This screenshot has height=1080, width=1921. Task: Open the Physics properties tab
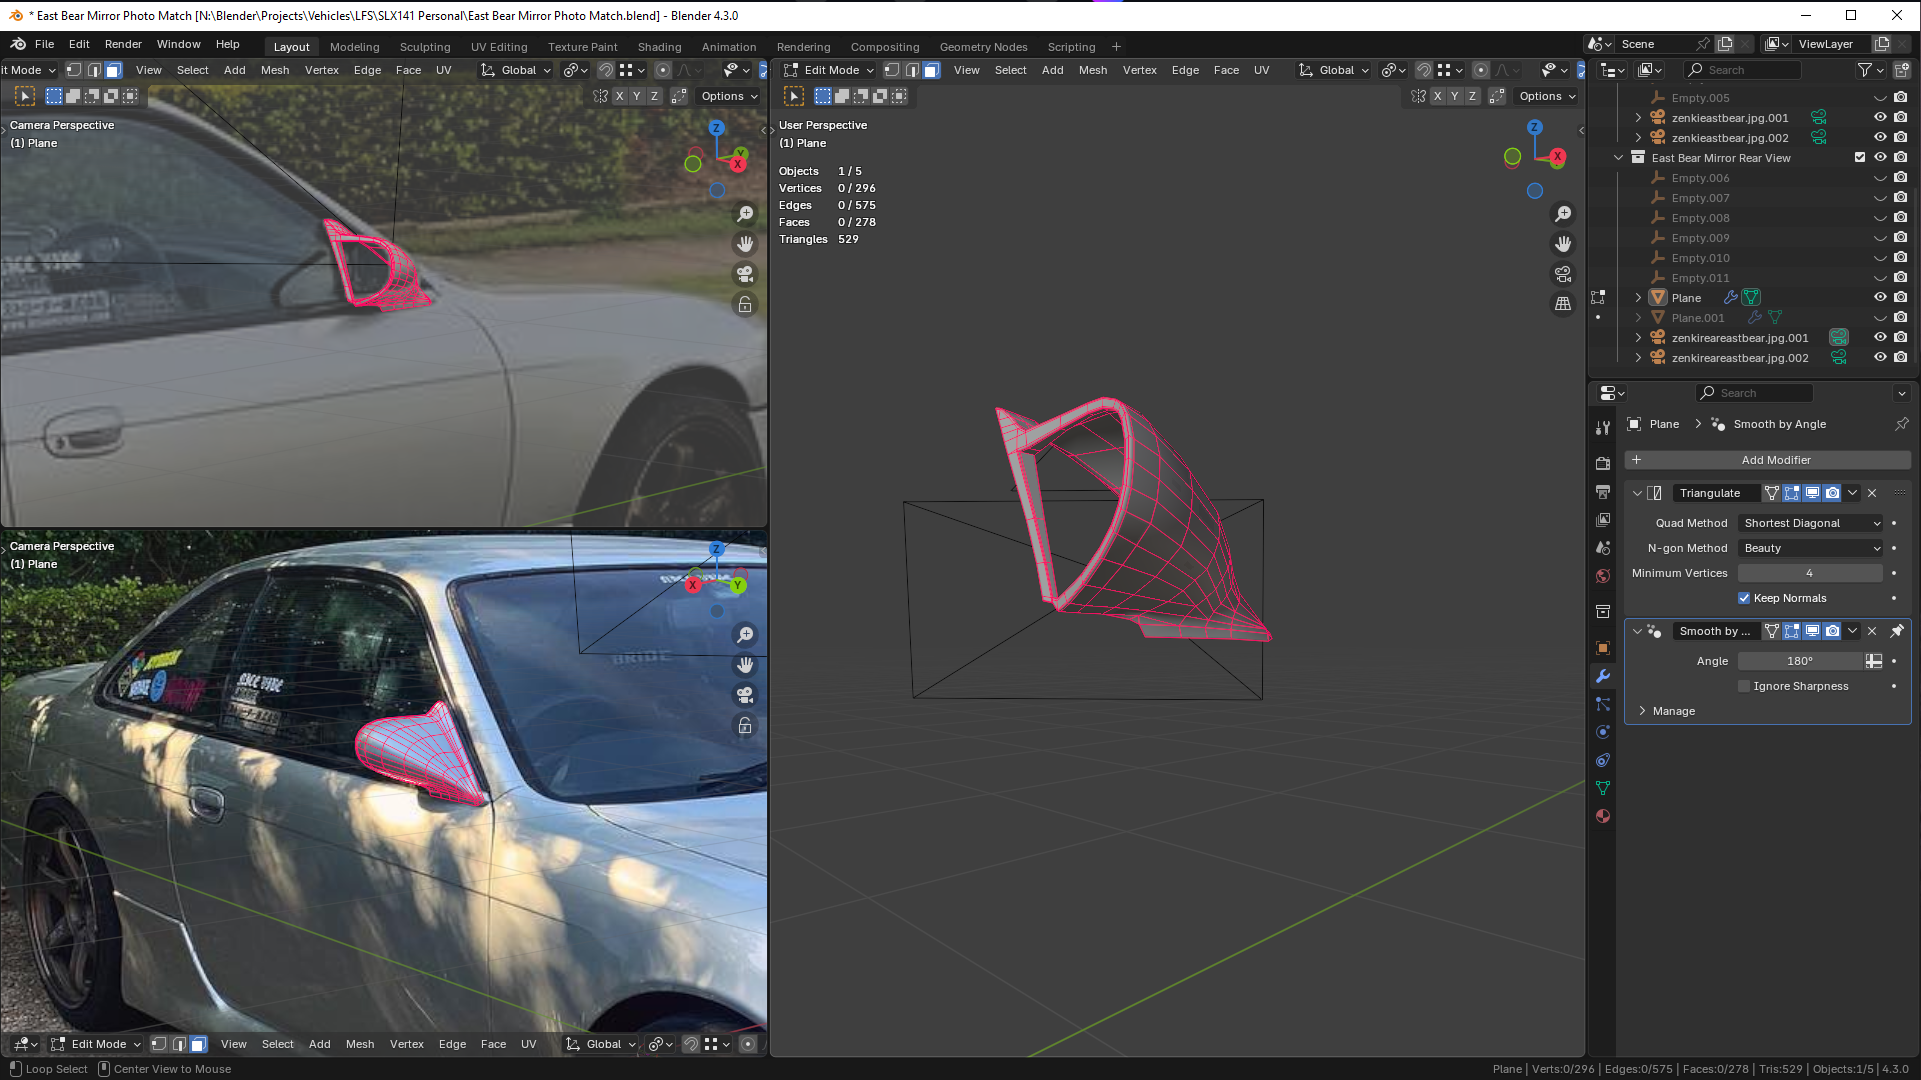(x=1603, y=732)
